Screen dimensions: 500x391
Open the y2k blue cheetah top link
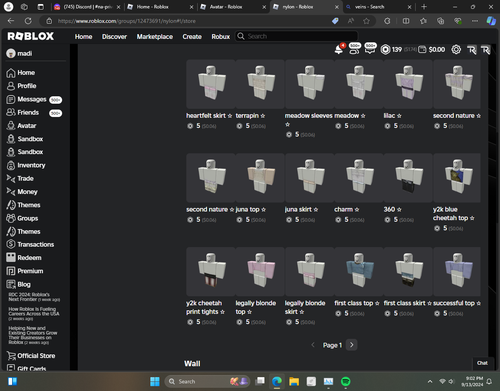click(x=453, y=214)
